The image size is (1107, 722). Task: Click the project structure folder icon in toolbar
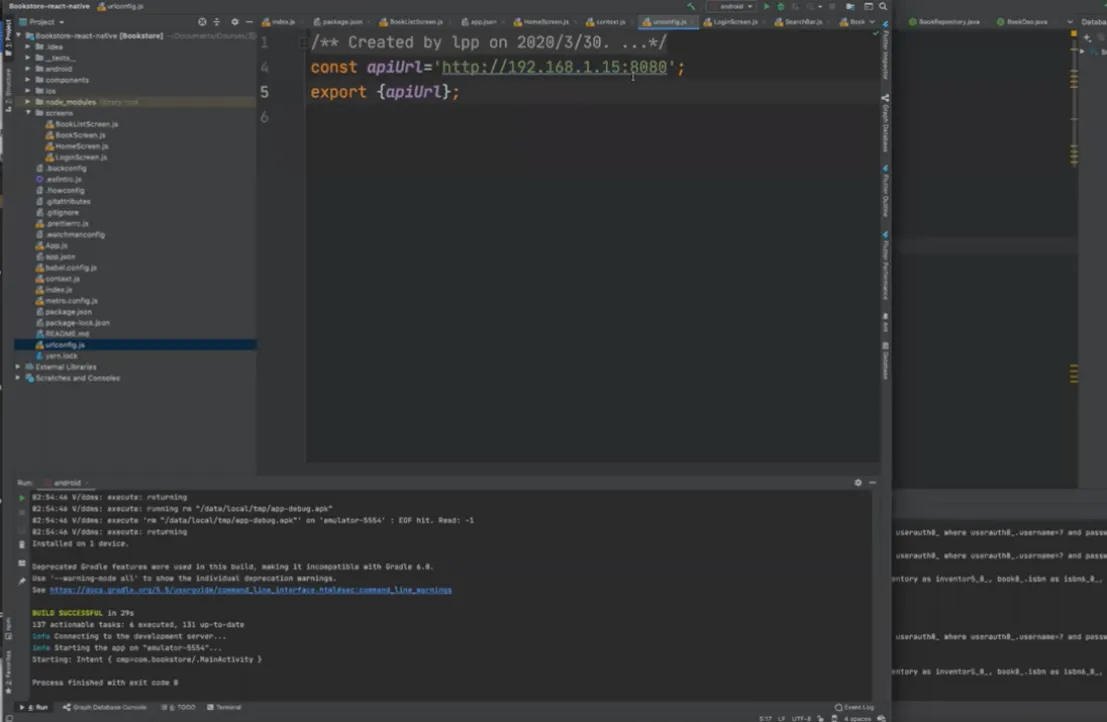850,6
